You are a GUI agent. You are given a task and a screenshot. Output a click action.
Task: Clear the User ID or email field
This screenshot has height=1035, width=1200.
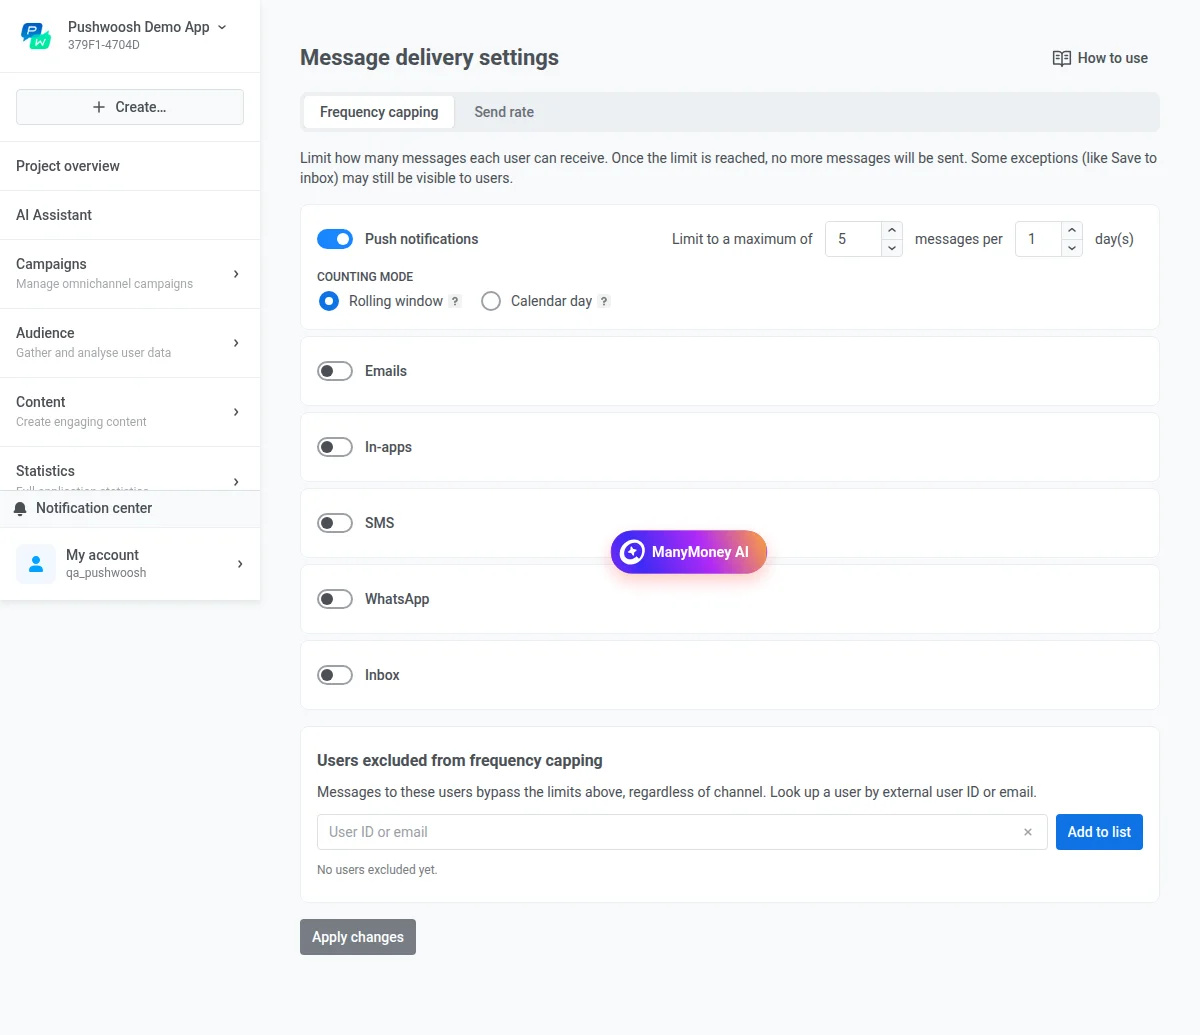[1028, 832]
